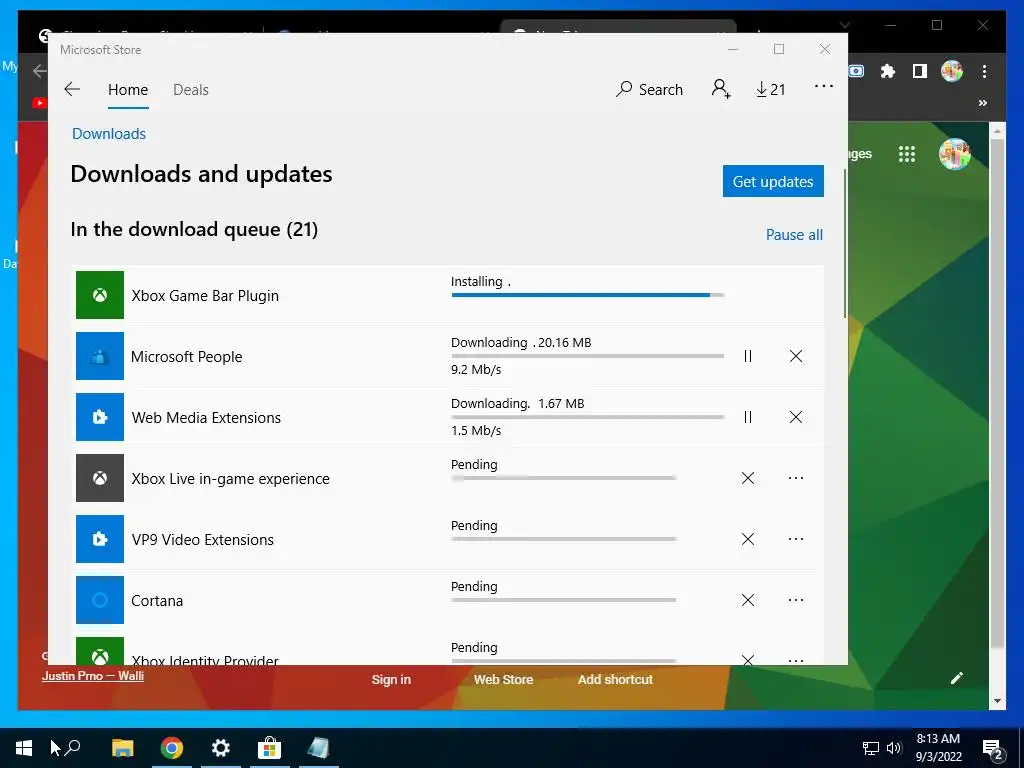Select the Microsoft People title

point(186,357)
